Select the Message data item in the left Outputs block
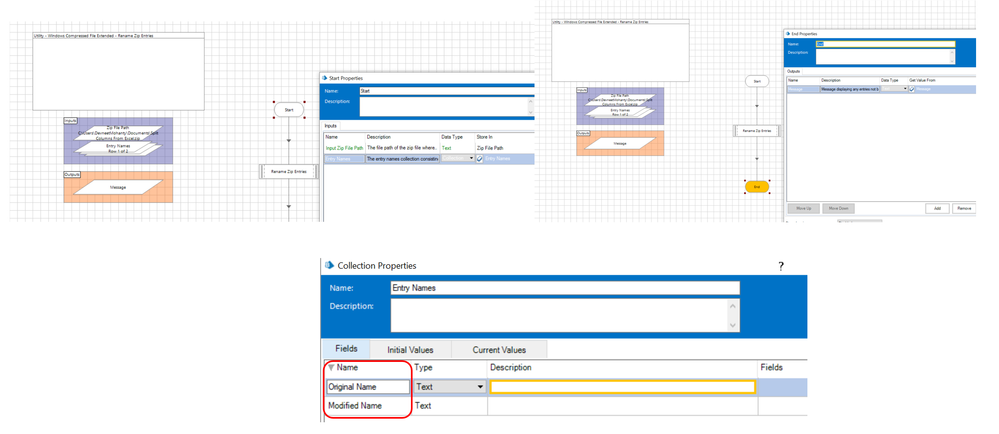The height and width of the screenshot is (434, 999). pos(117,187)
